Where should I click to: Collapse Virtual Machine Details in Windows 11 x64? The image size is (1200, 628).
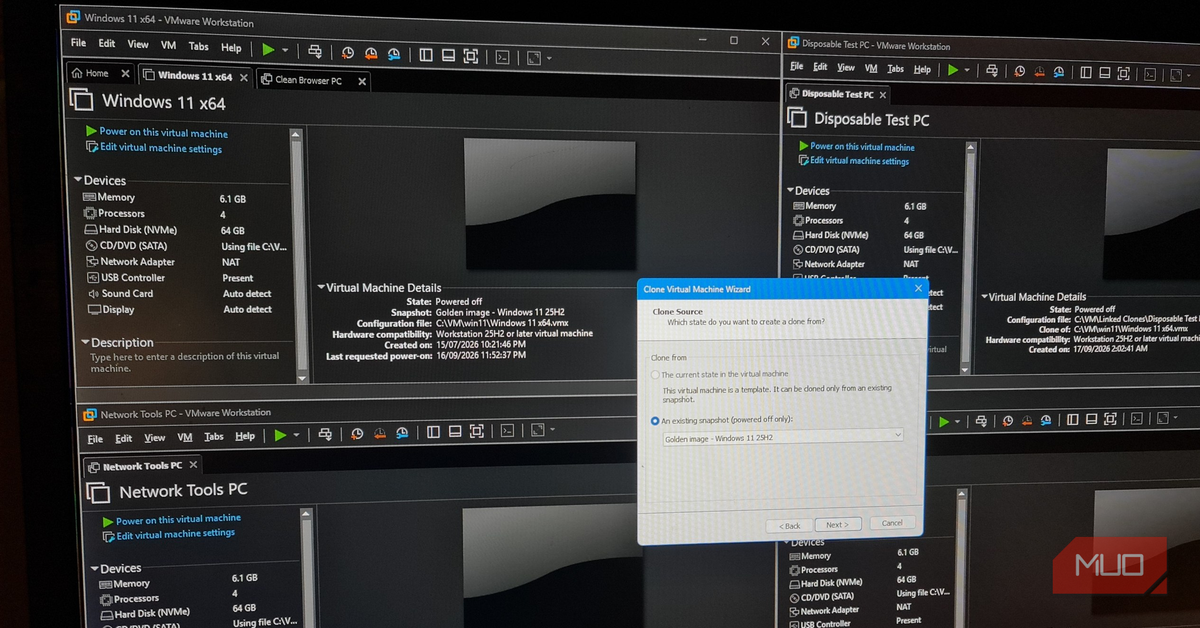(x=320, y=288)
